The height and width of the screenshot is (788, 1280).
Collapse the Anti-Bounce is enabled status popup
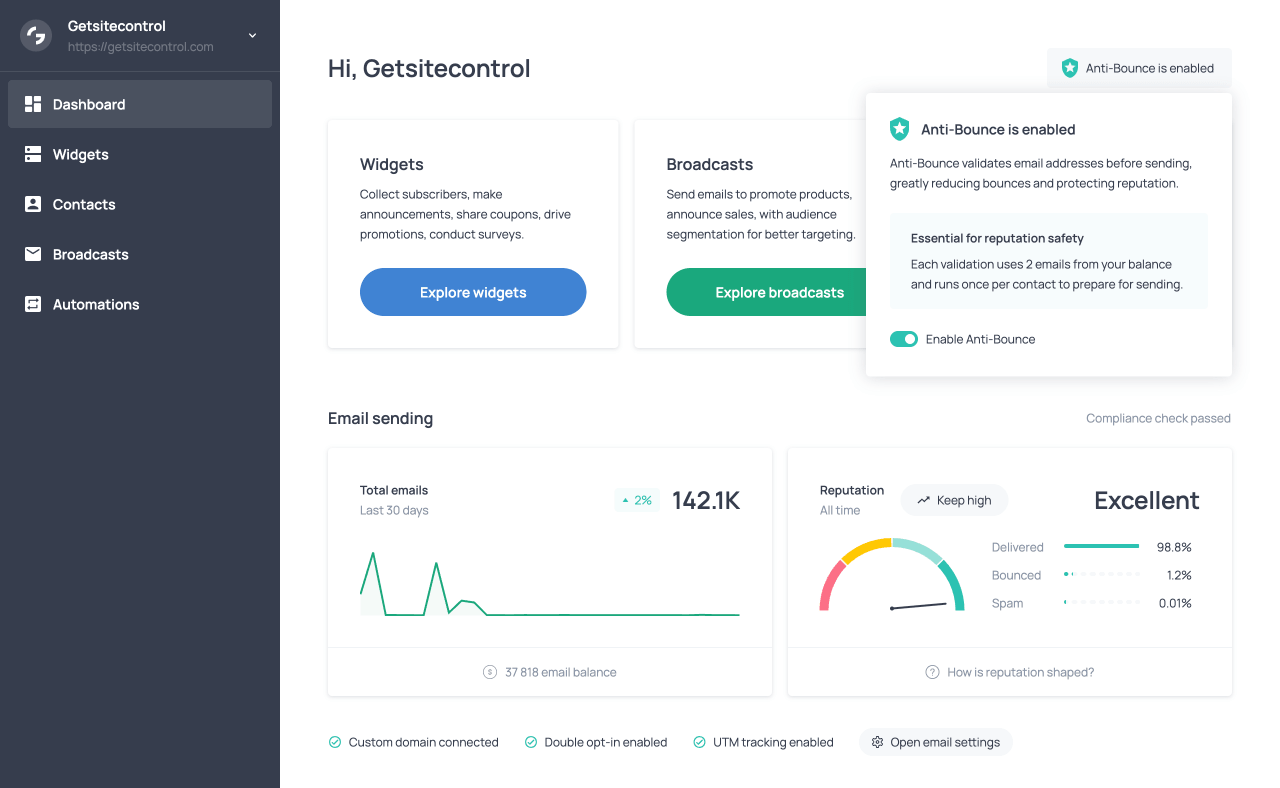(1139, 68)
